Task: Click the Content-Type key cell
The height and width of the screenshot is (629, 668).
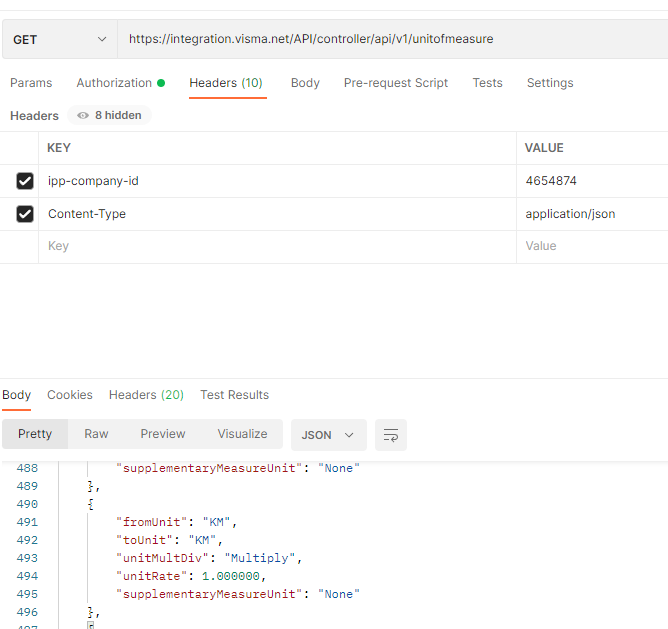Action: [277, 214]
